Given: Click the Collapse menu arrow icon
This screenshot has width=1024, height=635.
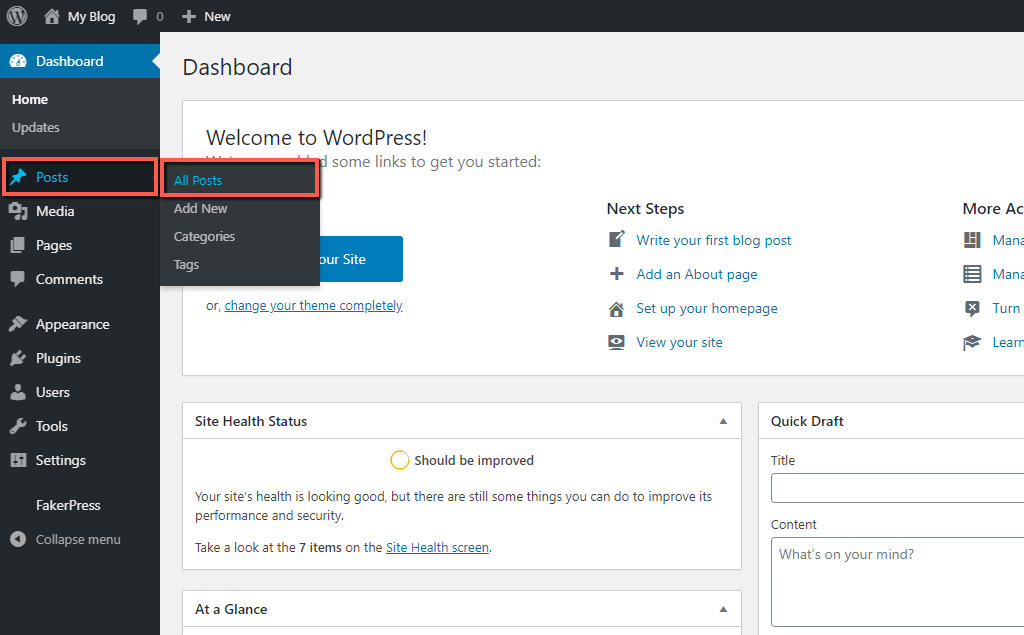Looking at the screenshot, I should 18,539.
